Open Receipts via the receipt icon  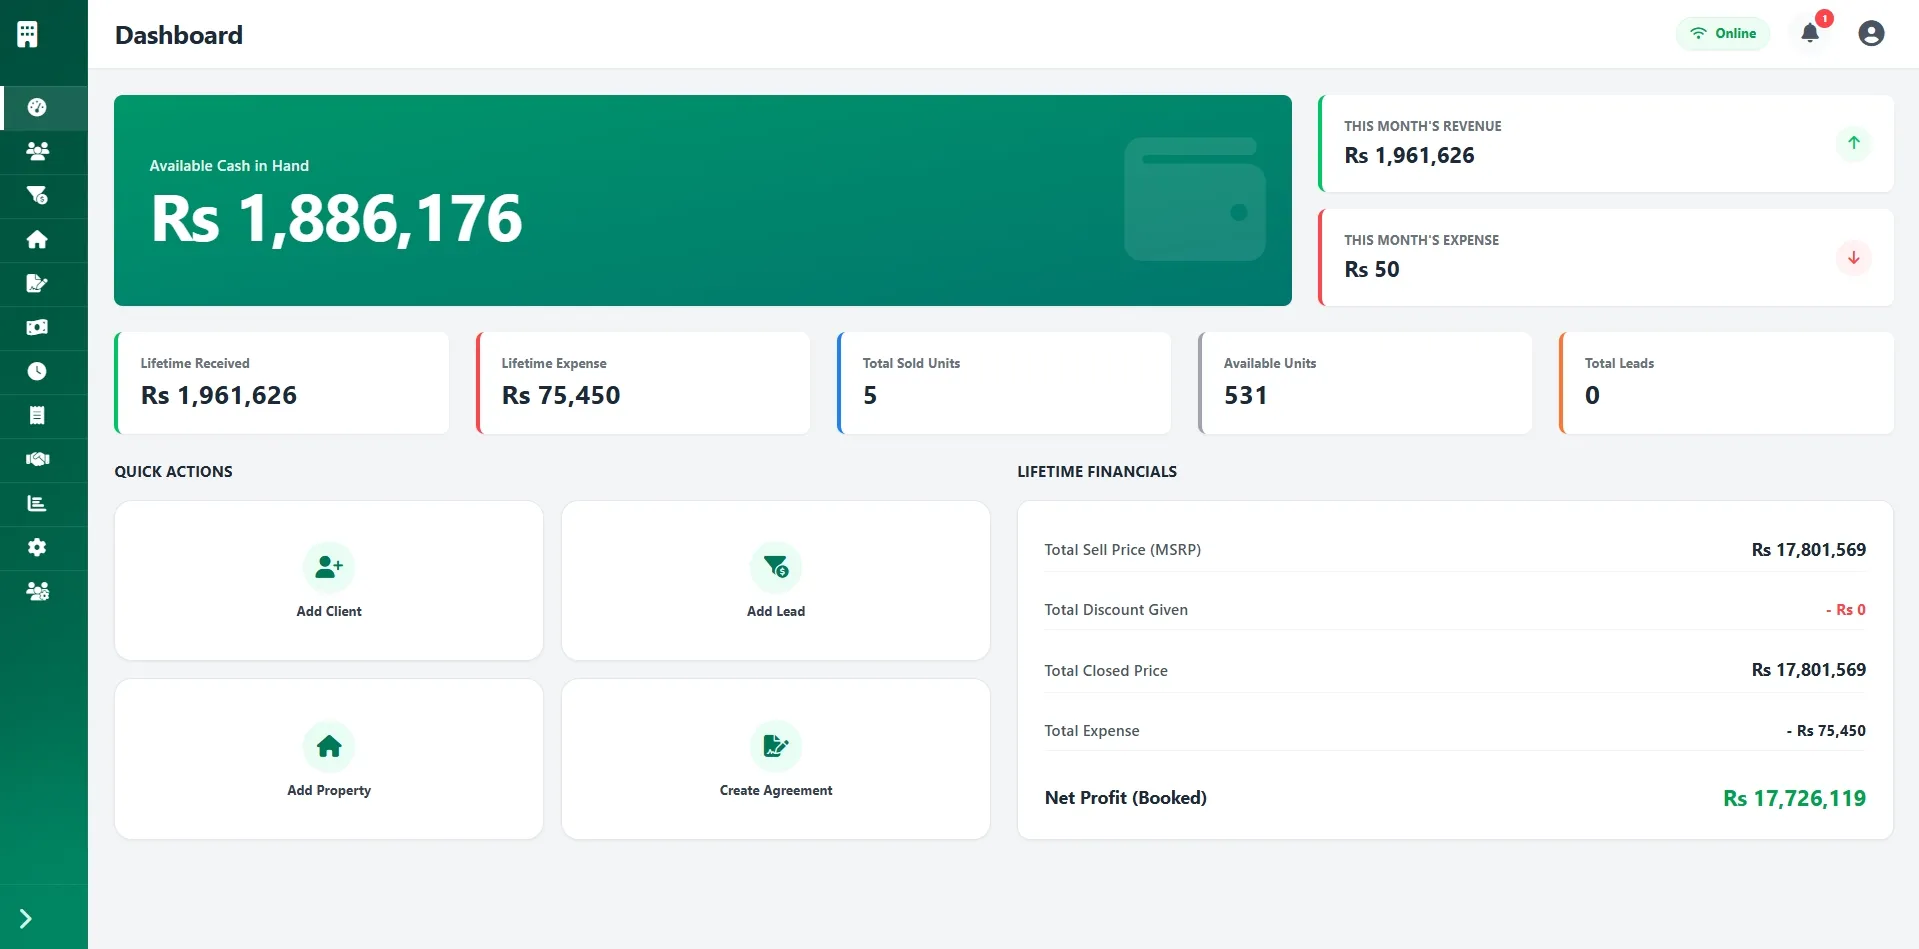[x=37, y=415]
